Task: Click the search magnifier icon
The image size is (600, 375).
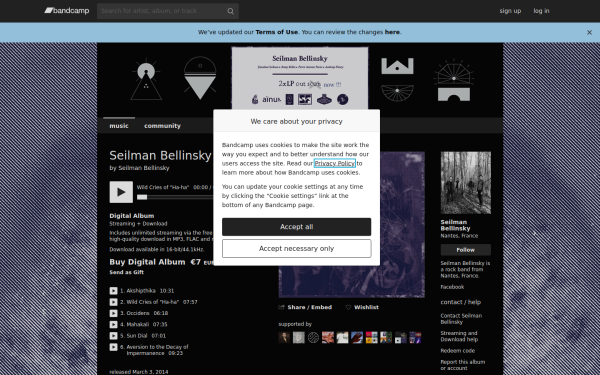Action: pyautogui.click(x=230, y=11)
